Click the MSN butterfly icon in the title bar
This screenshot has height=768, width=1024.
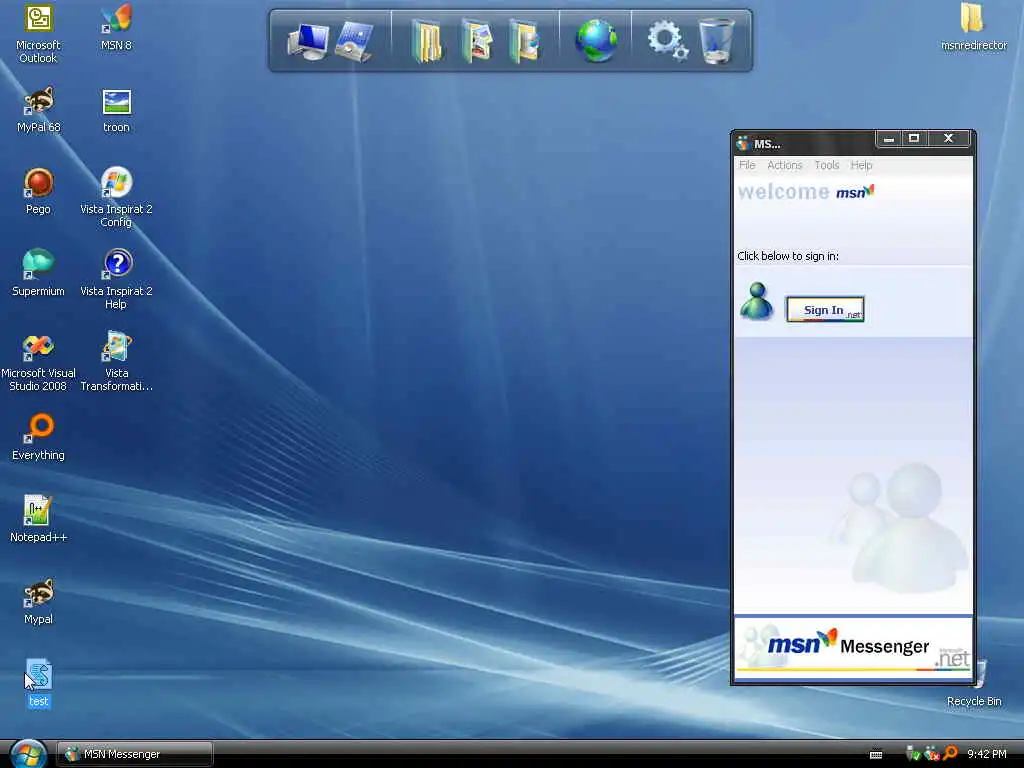(x=743, y=143)
